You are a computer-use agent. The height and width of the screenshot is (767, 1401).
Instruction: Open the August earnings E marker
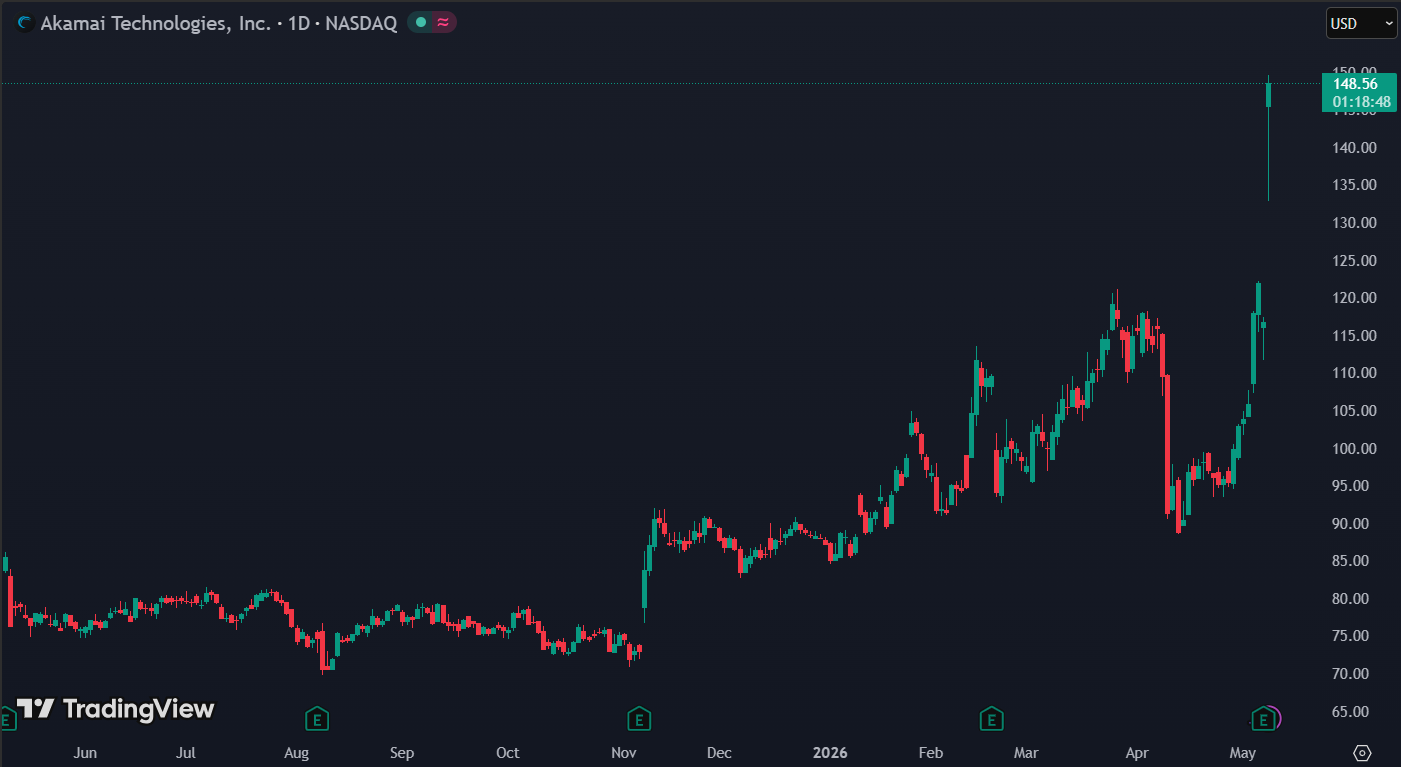[317, 718]
